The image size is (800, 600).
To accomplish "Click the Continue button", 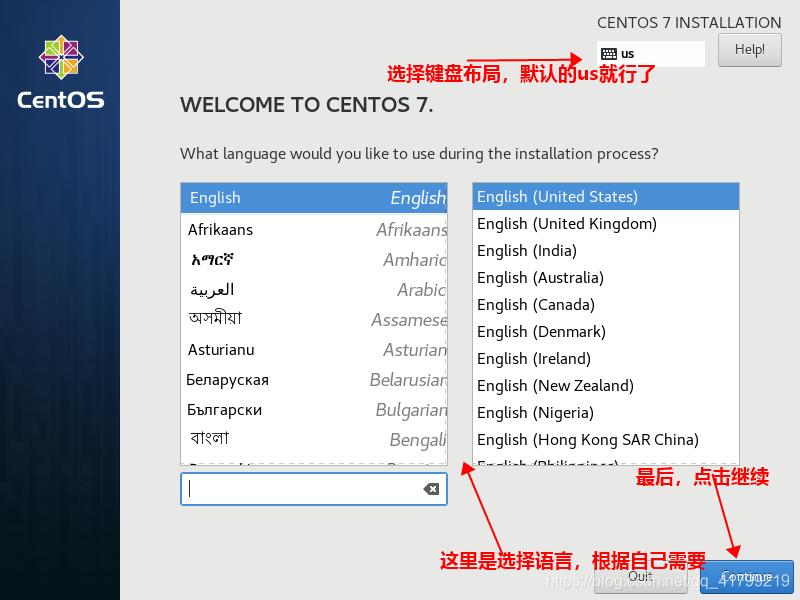I will [747, 577].
